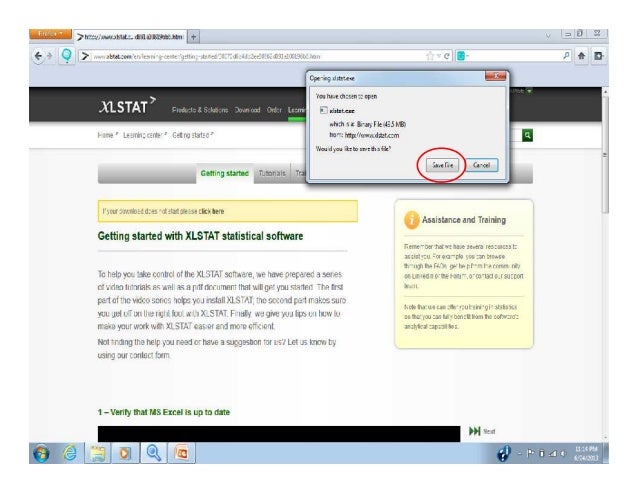Image resolution: width=638 pixels, height=493 pixels.
Task: Click the xlstat.exe file icon in dialog
Action: click(323, 110)
